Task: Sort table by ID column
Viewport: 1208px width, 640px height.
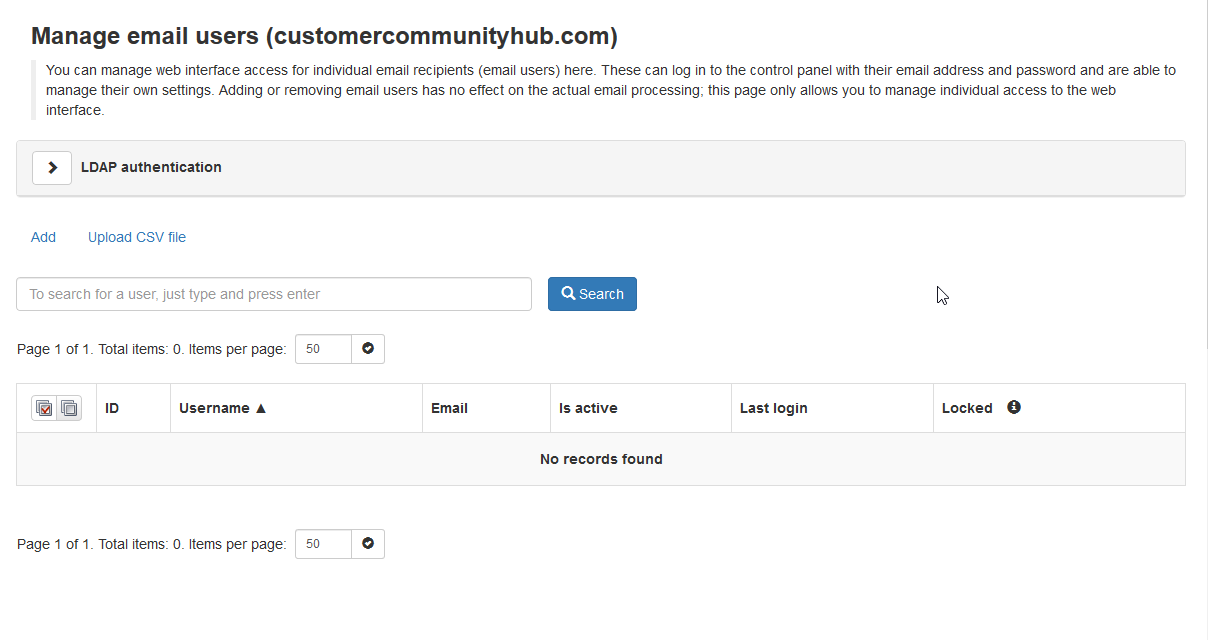Action: [112, 408]
